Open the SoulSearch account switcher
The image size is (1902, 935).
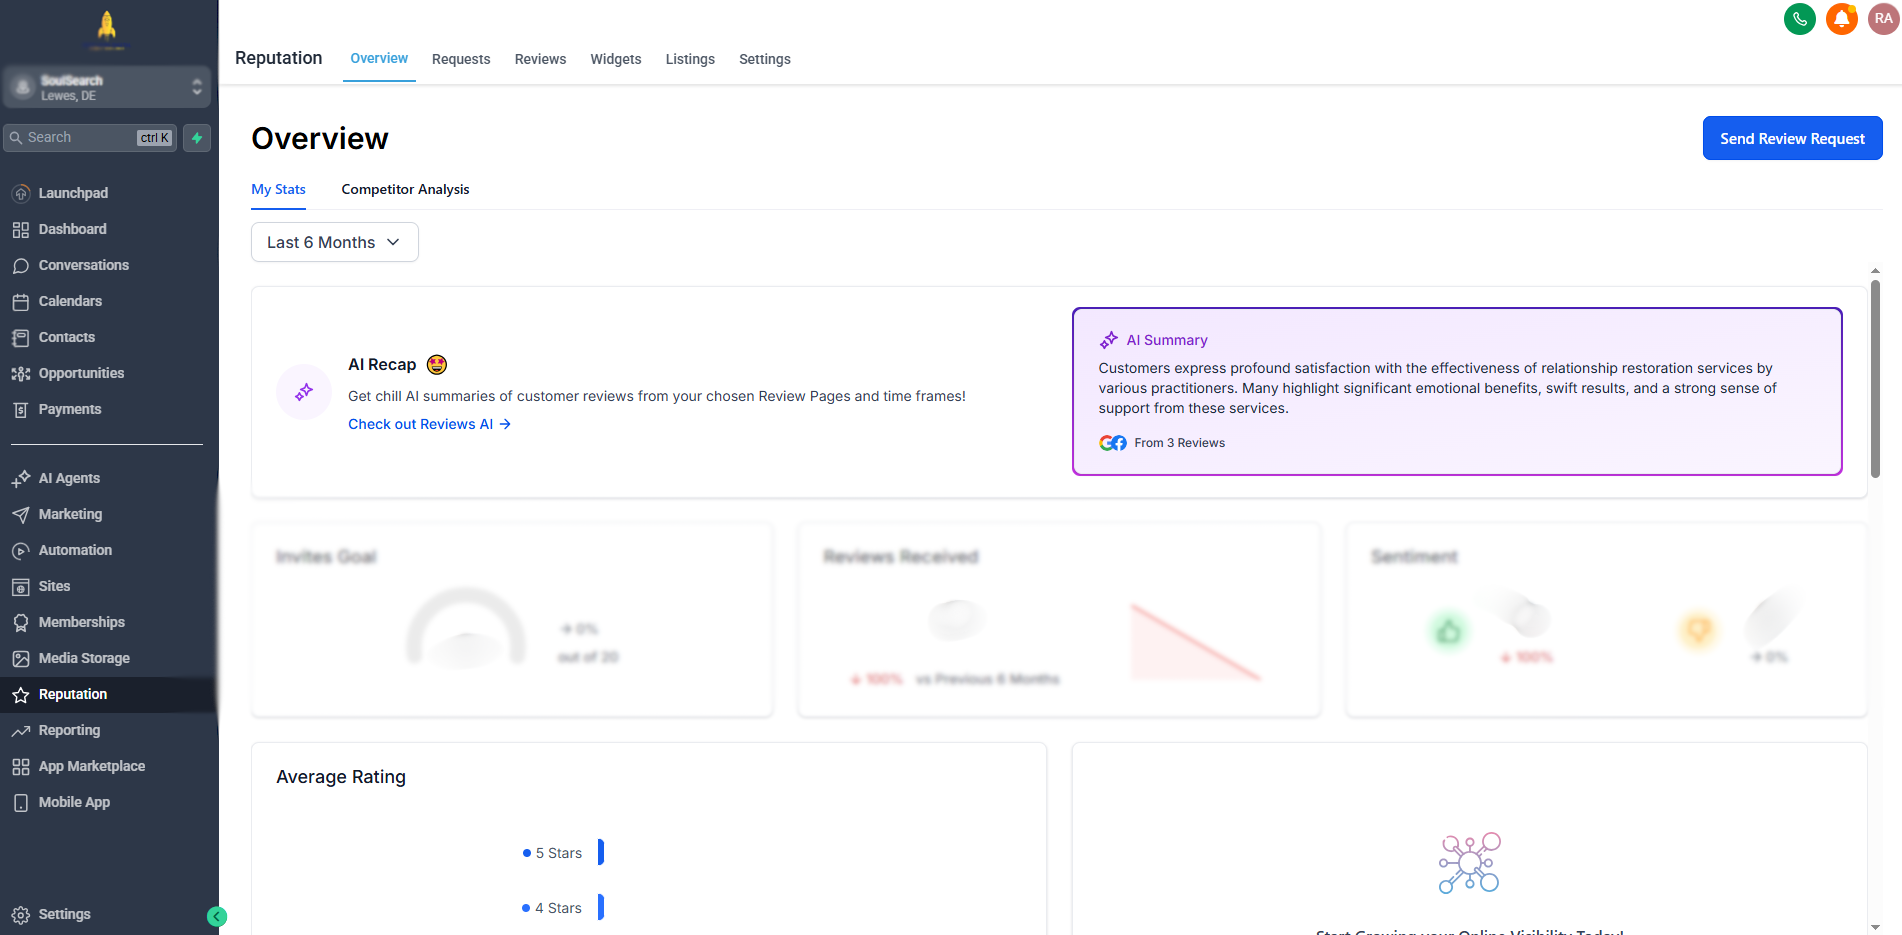coord(107,88)
